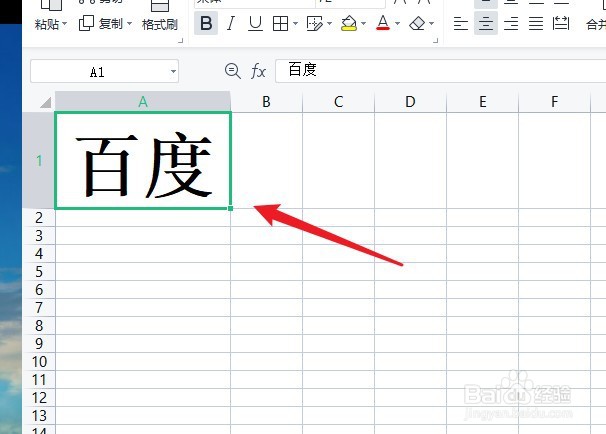Justify text alignment icon
The width and height of the screenshot is (606, 434).
point(536,24)
